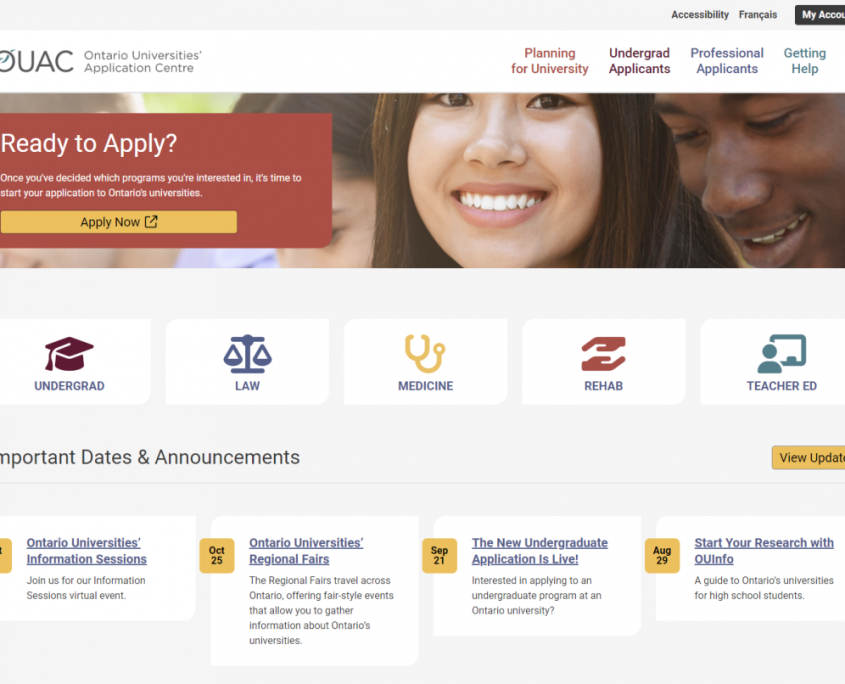Open the Undergrad Applicants menu
This screenshot has height=684, width=845.
pos(639,61)
